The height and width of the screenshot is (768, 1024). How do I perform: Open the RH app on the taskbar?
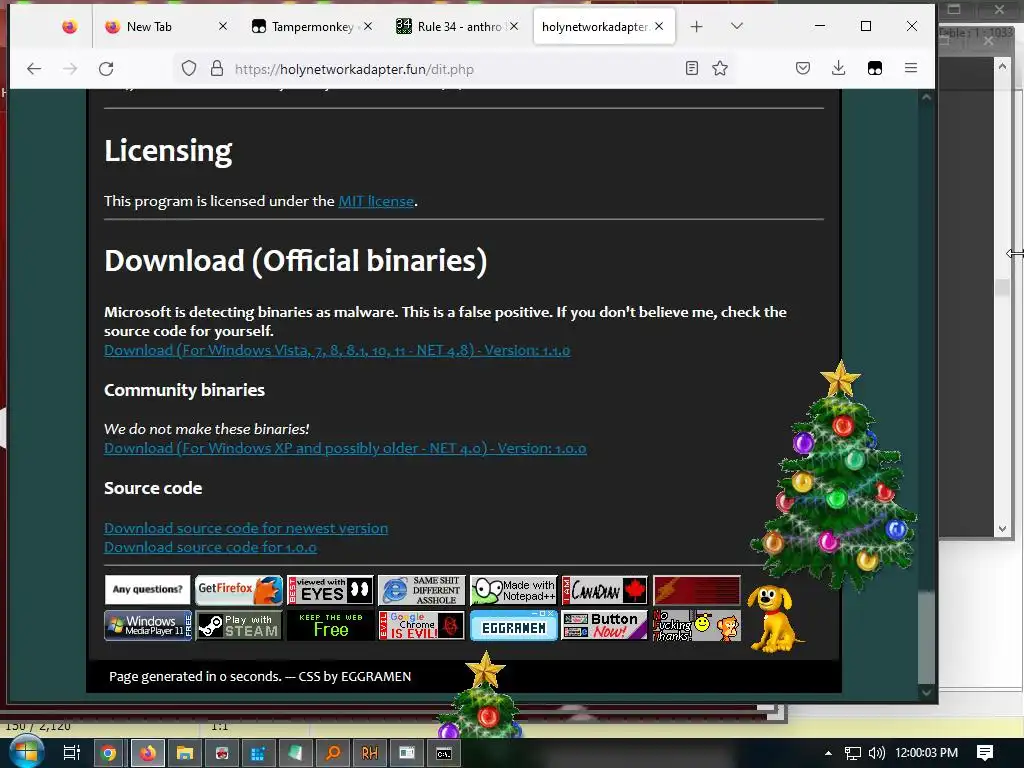coord(370,753)
